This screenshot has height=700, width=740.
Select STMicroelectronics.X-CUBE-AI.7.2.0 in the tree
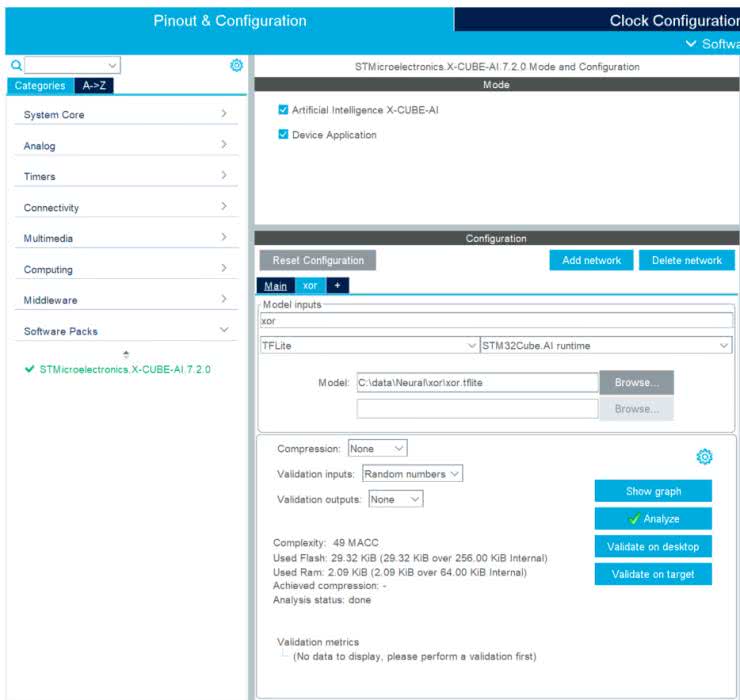(x=125, y=369)
